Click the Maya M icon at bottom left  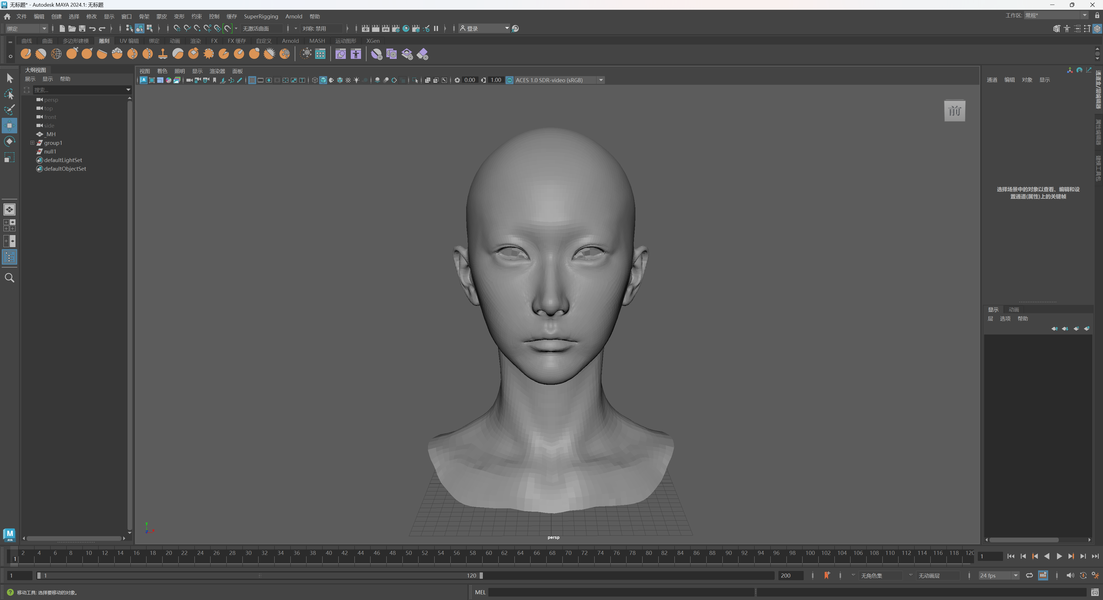pos(9,535)
